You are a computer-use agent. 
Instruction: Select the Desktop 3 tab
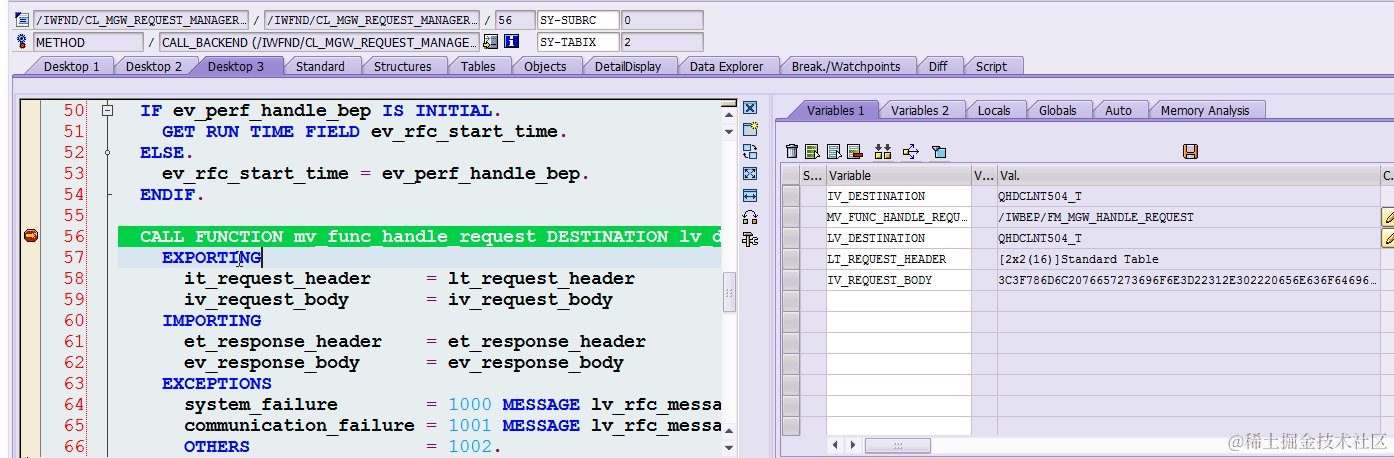(236, 66)
